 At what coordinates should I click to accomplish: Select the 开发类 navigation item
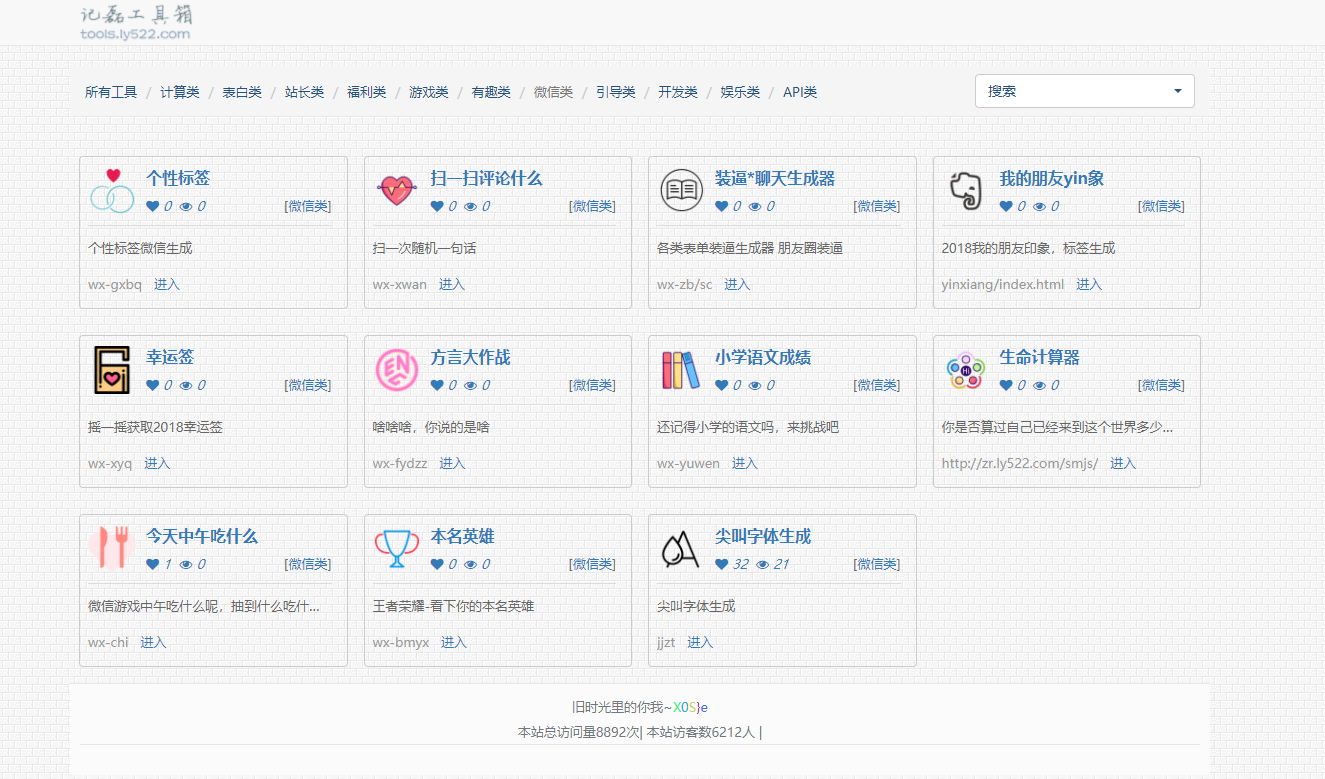click(x=677, y=91)
